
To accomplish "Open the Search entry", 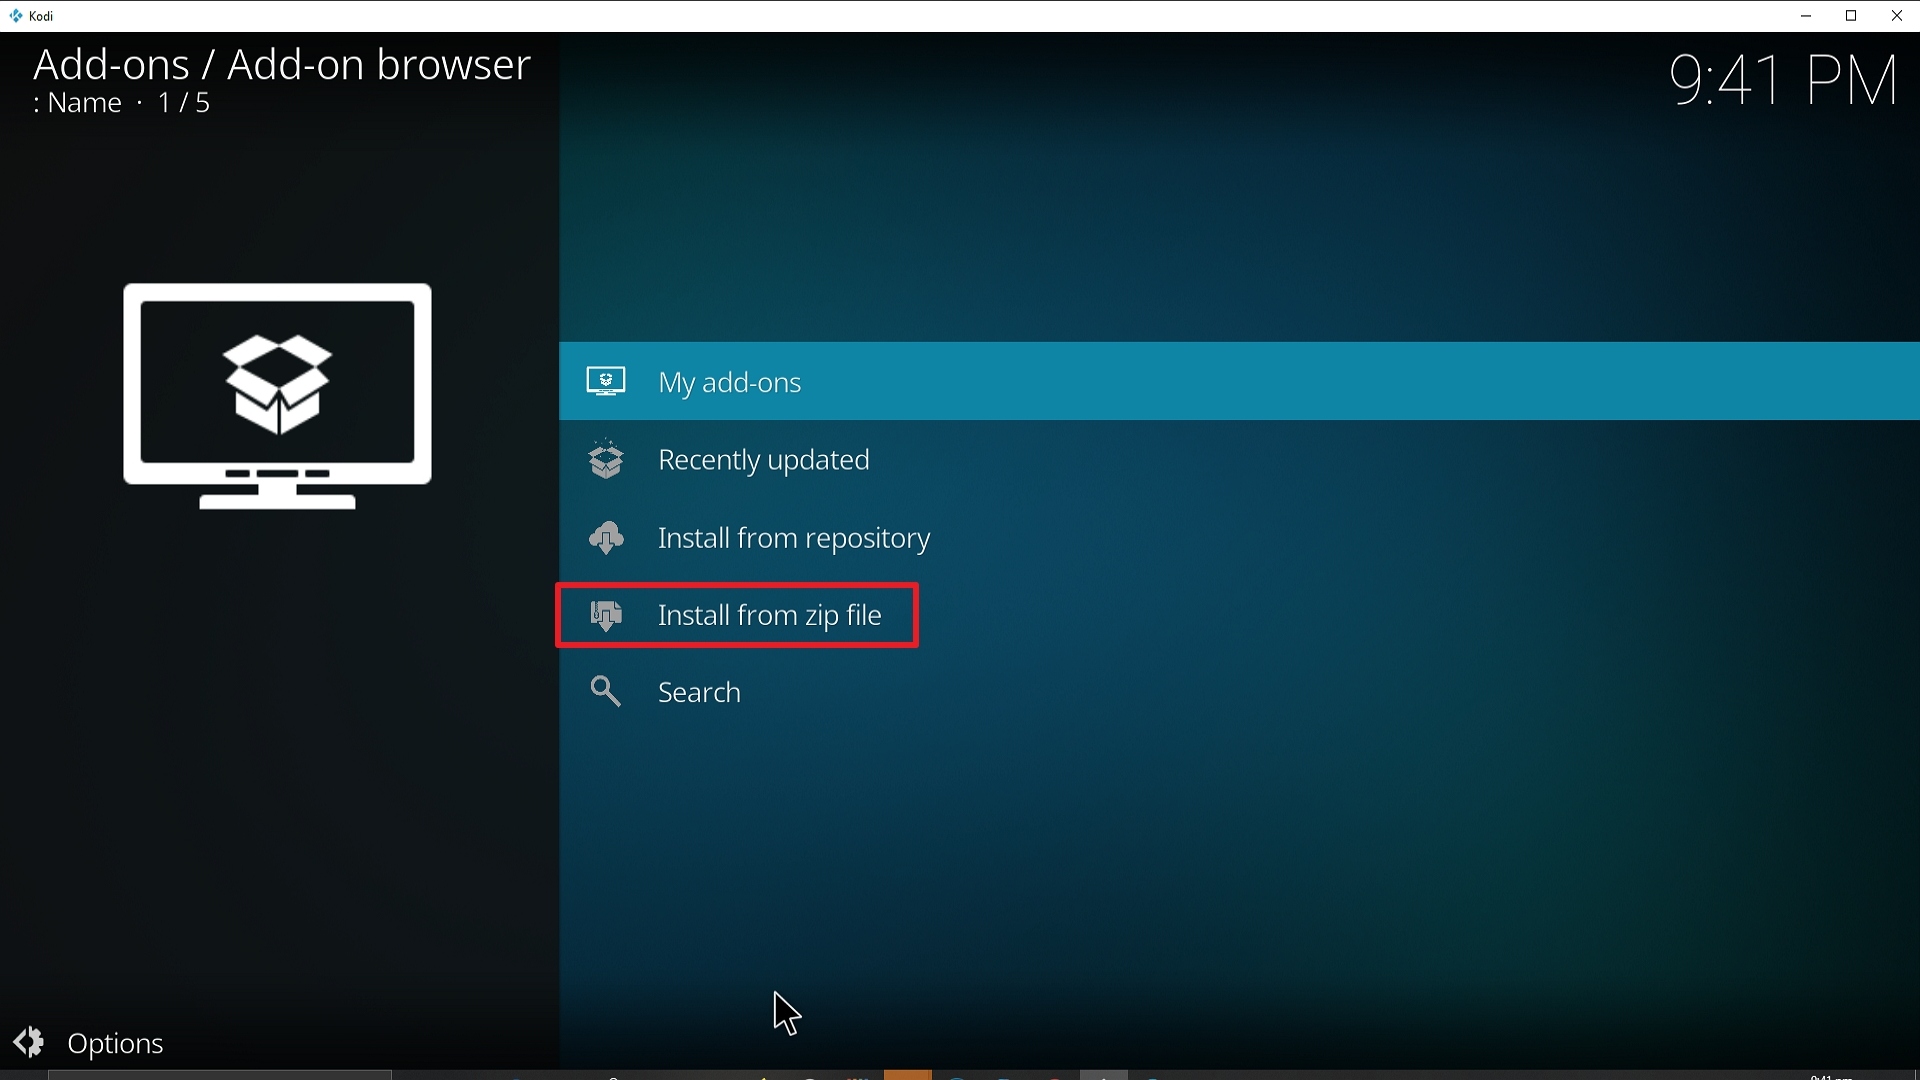I will (1239, 692).
